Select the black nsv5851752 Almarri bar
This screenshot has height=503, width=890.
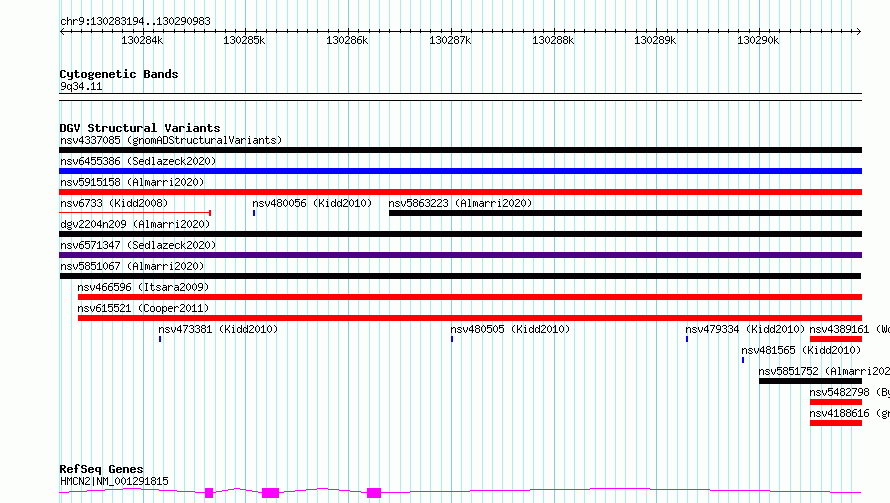tap(811, 381)
